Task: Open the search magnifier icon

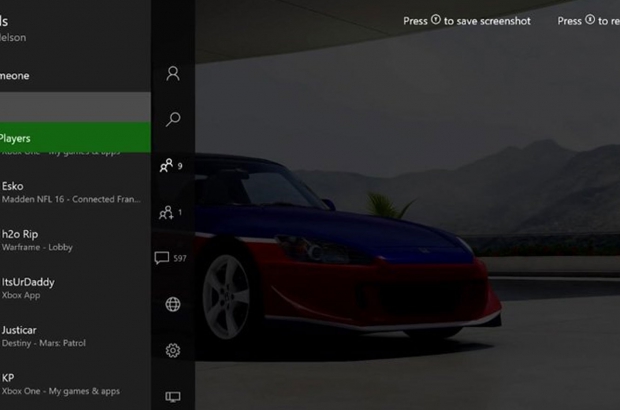Action: (173, 119)
